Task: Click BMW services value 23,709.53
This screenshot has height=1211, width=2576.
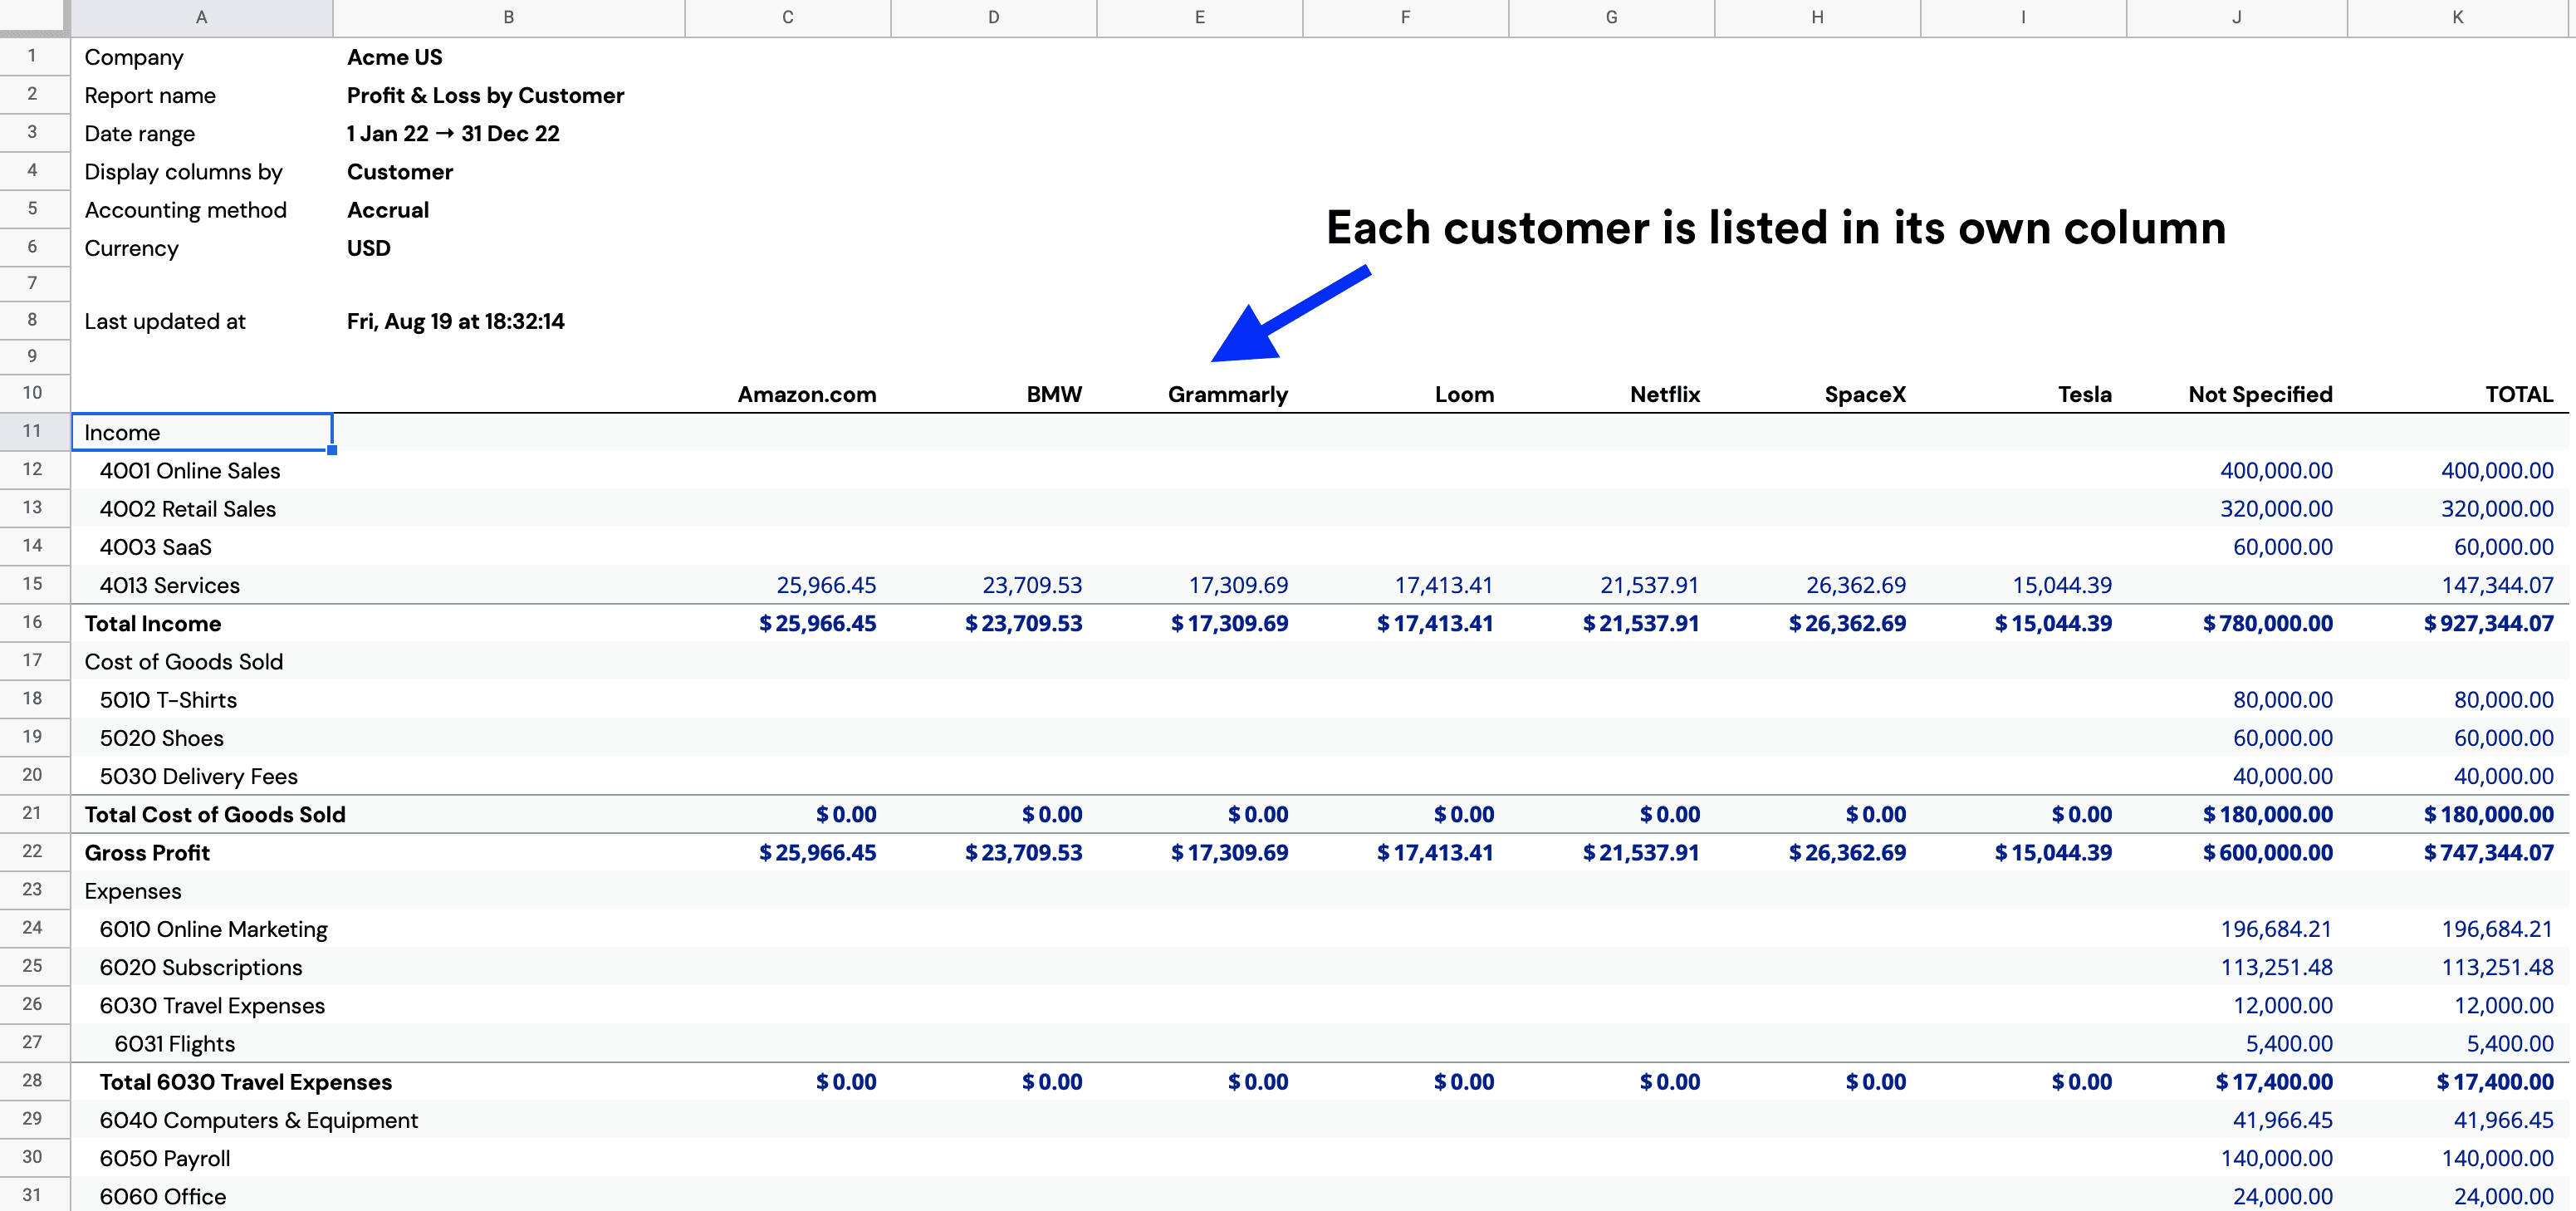Action: tap(1031, 585)
